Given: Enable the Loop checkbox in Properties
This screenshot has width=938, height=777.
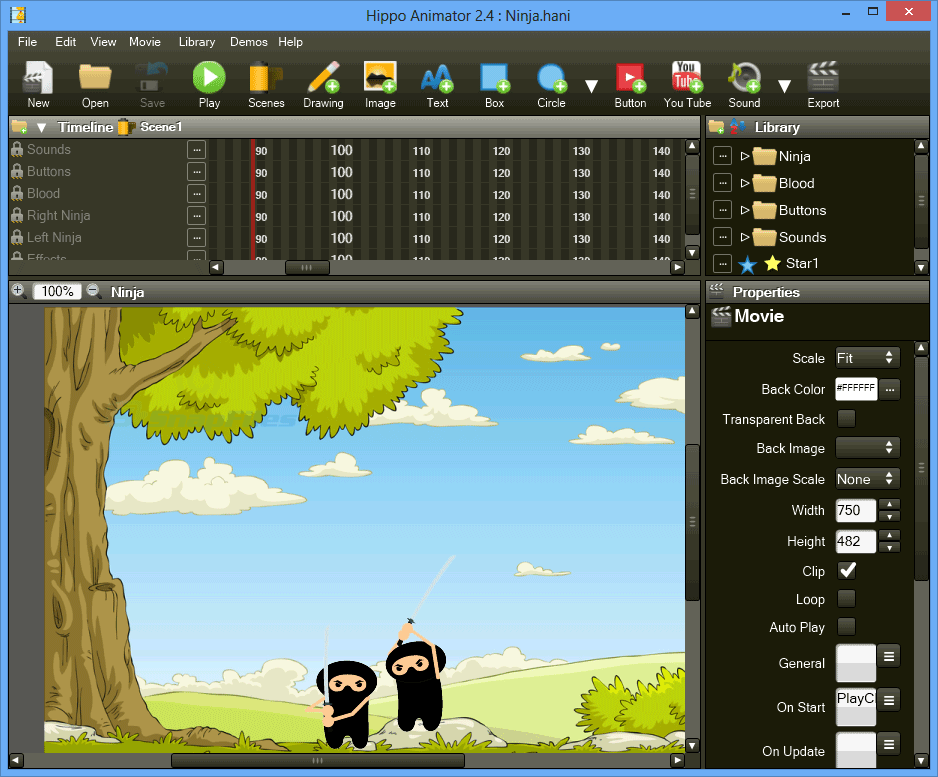Looking at the screenshot, I should [x=845, y=599].
